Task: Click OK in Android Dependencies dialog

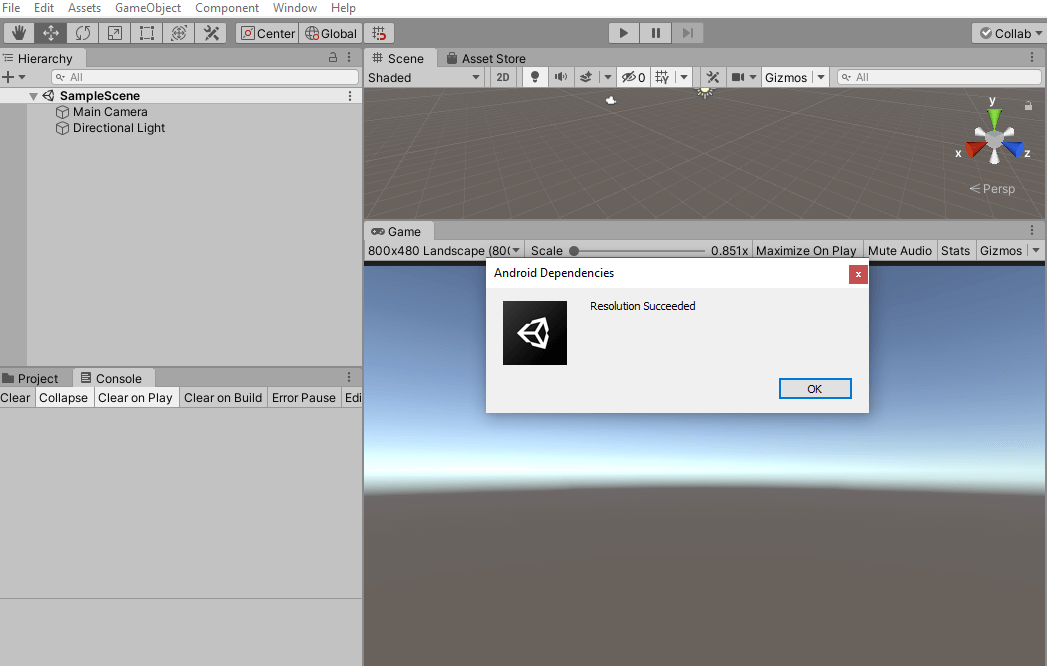Action: click(x=815, y=389)
